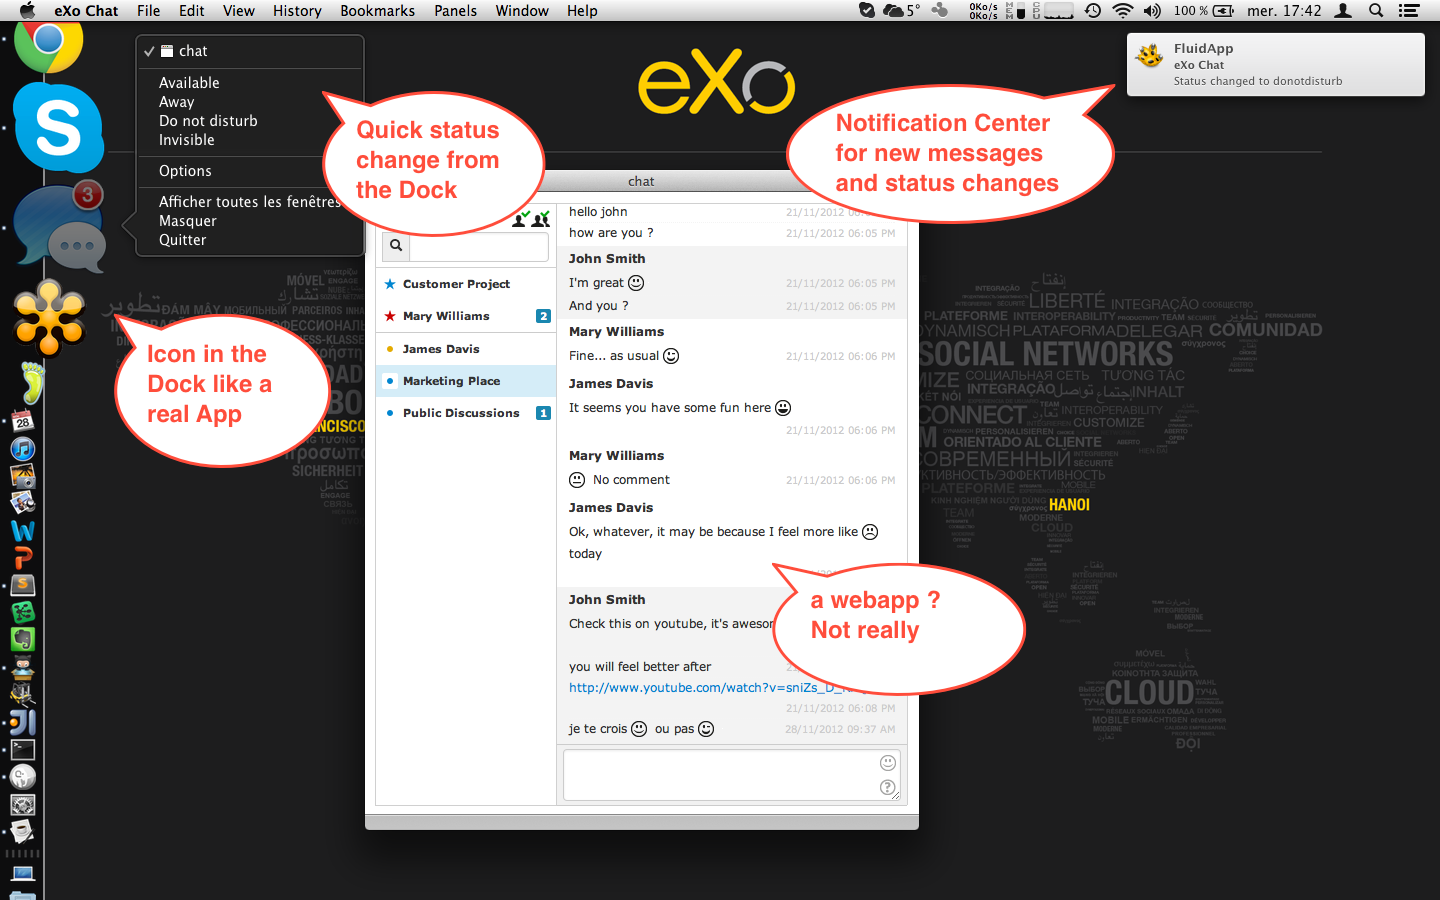1440x900 pixels.
Task: Open the Edit menu
Action: click(x=192, y=11)
